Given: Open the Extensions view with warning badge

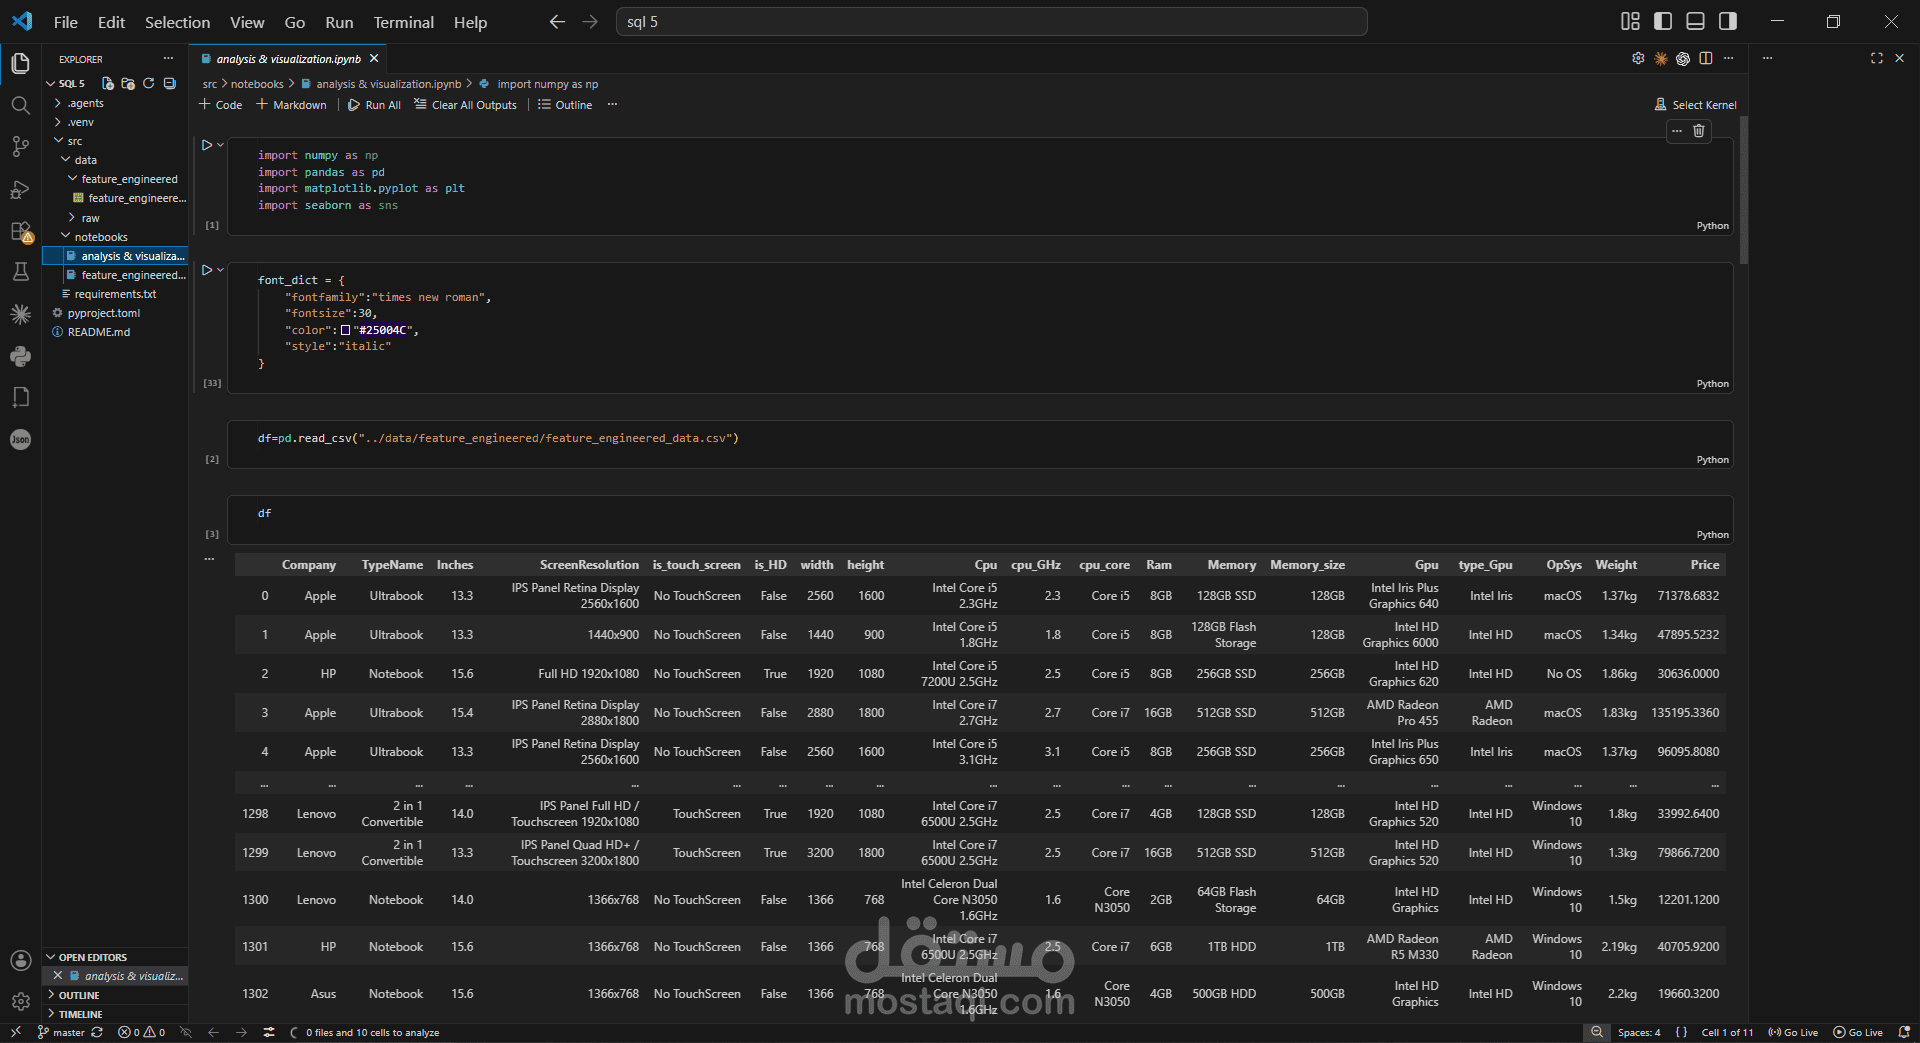Looking at the screenshot, I should [20, 231].
